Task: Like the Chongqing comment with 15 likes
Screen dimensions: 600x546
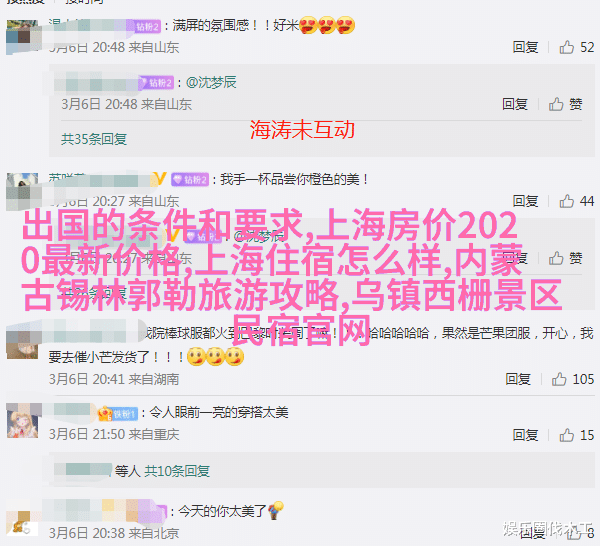Action: point(566,435)
